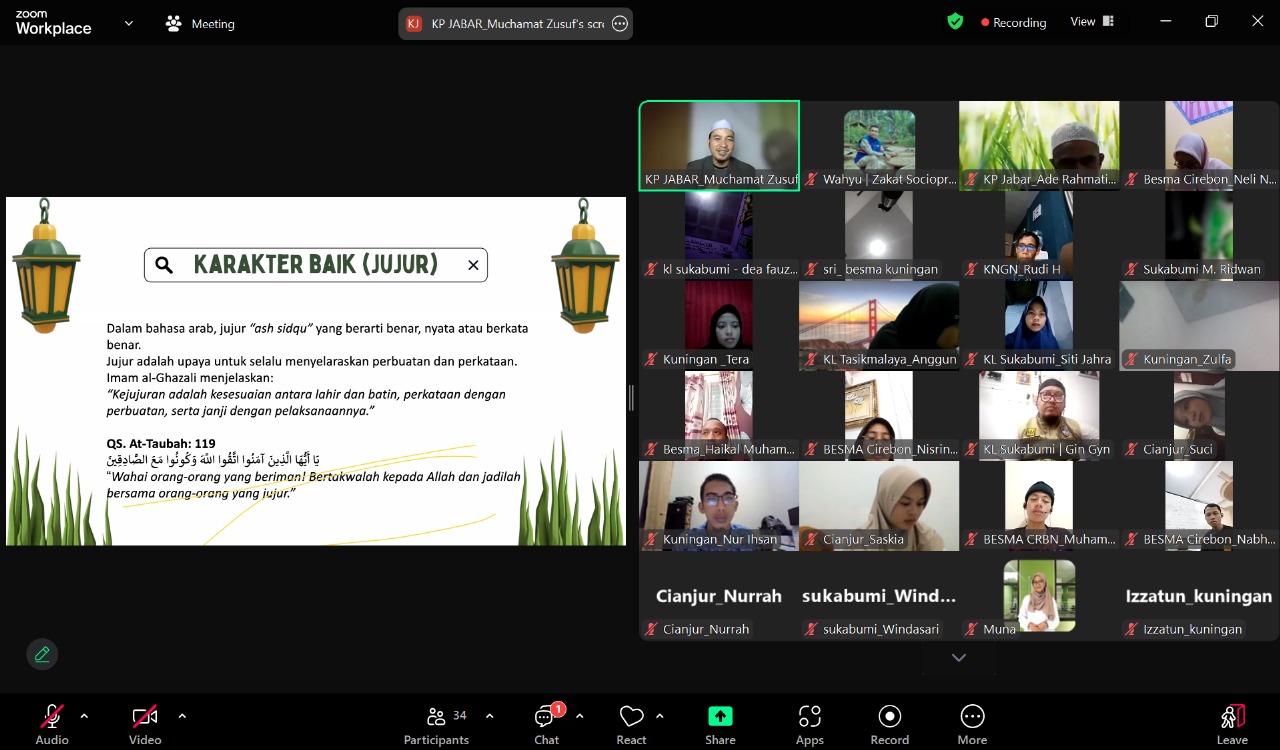Expand video settings arrow beside Video
1280x750 pixels.
click(x=182, y=716)
